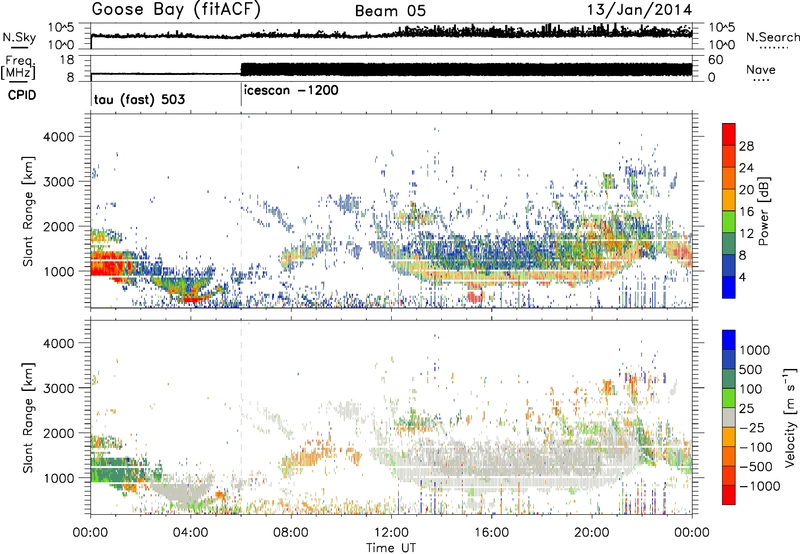Image resolution: width=800 pixels, height=554 pixels.
Task: Click the N.Sky legend label
Action: pos(19,37)
